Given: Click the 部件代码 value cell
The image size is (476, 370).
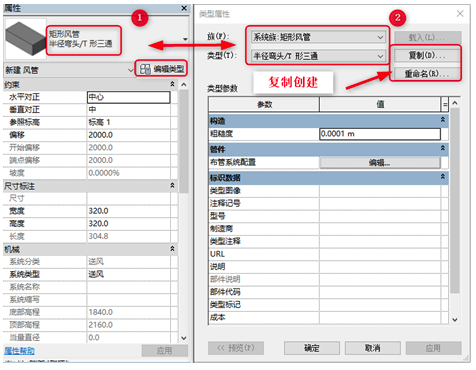Looking at the screenshot, I should pyautogui.click(x=380, y=292).
